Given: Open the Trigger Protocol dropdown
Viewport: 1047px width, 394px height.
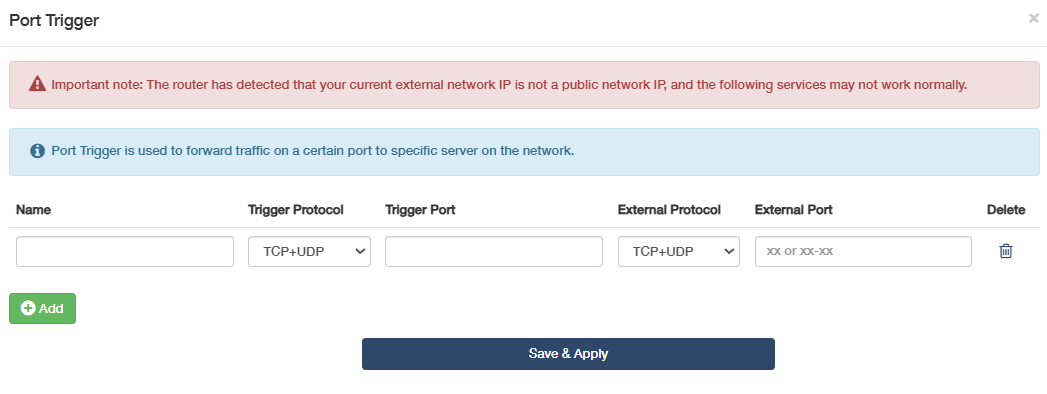Looking at the screenshot, I should point(309,251).
